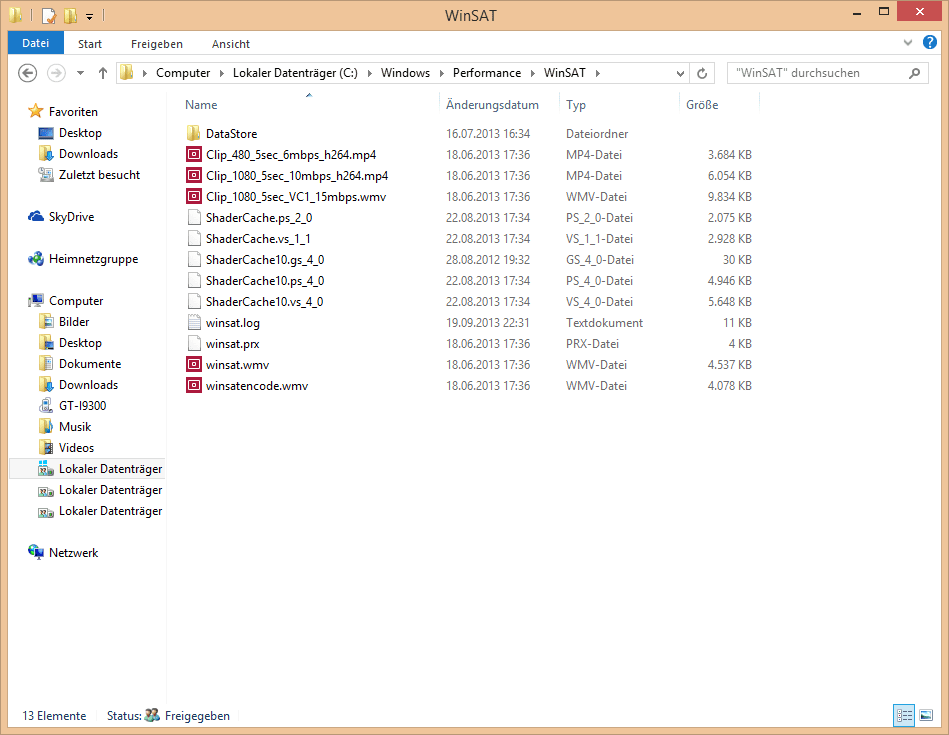The image size is (949, 735).
Task: Expand the breadcrumb arrow after Lokaler Datenträger (C:)
Action: [x=369, y=73]
